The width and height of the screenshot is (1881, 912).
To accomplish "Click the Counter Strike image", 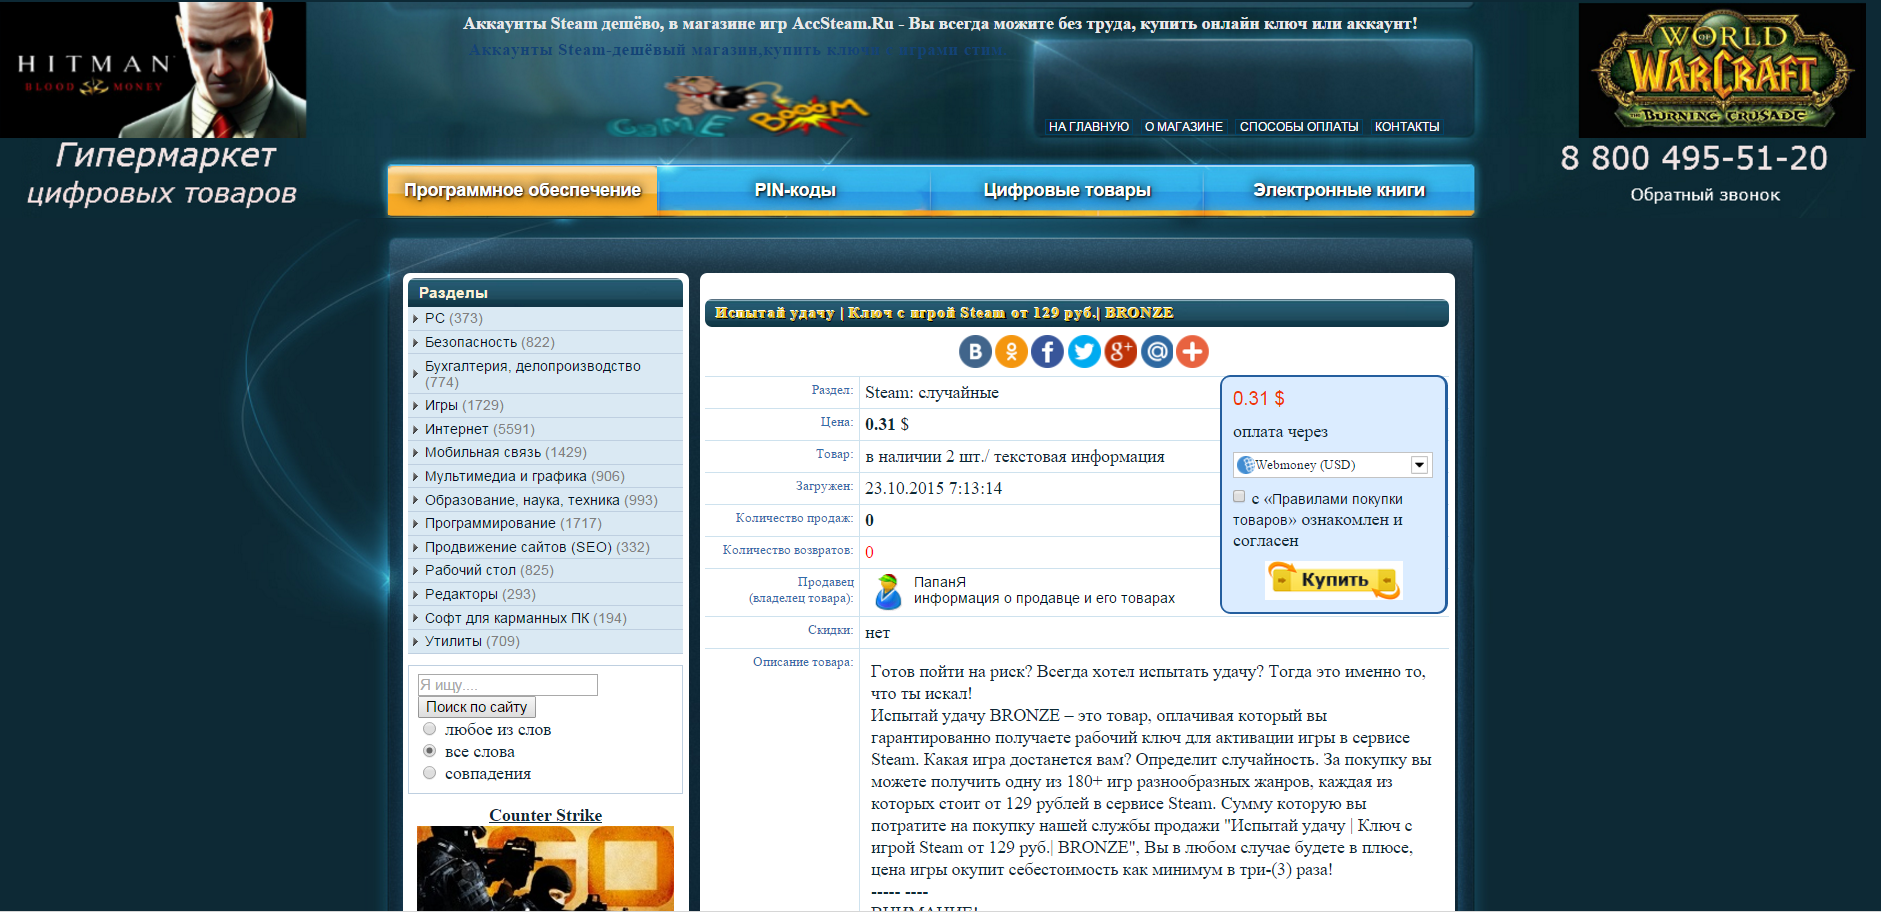I will click(x=545, y=868).
